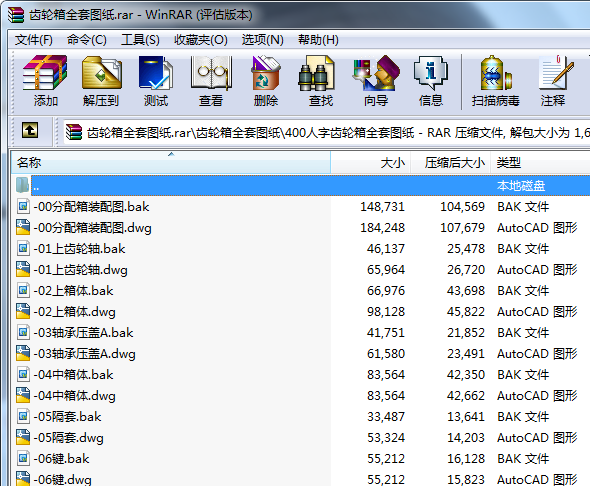Show archive Info (信息) icon
The width and height of the screenshot is (590, 486).
point(431,73)
